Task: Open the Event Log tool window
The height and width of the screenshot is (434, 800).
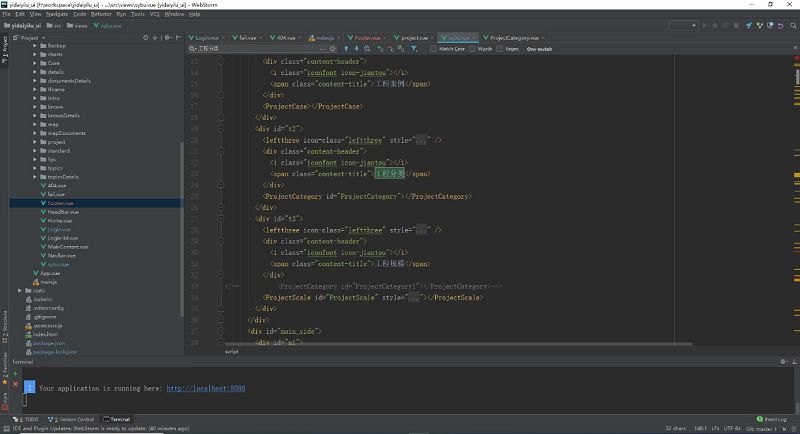Action: pyautogui.click(x=774, y=419)
